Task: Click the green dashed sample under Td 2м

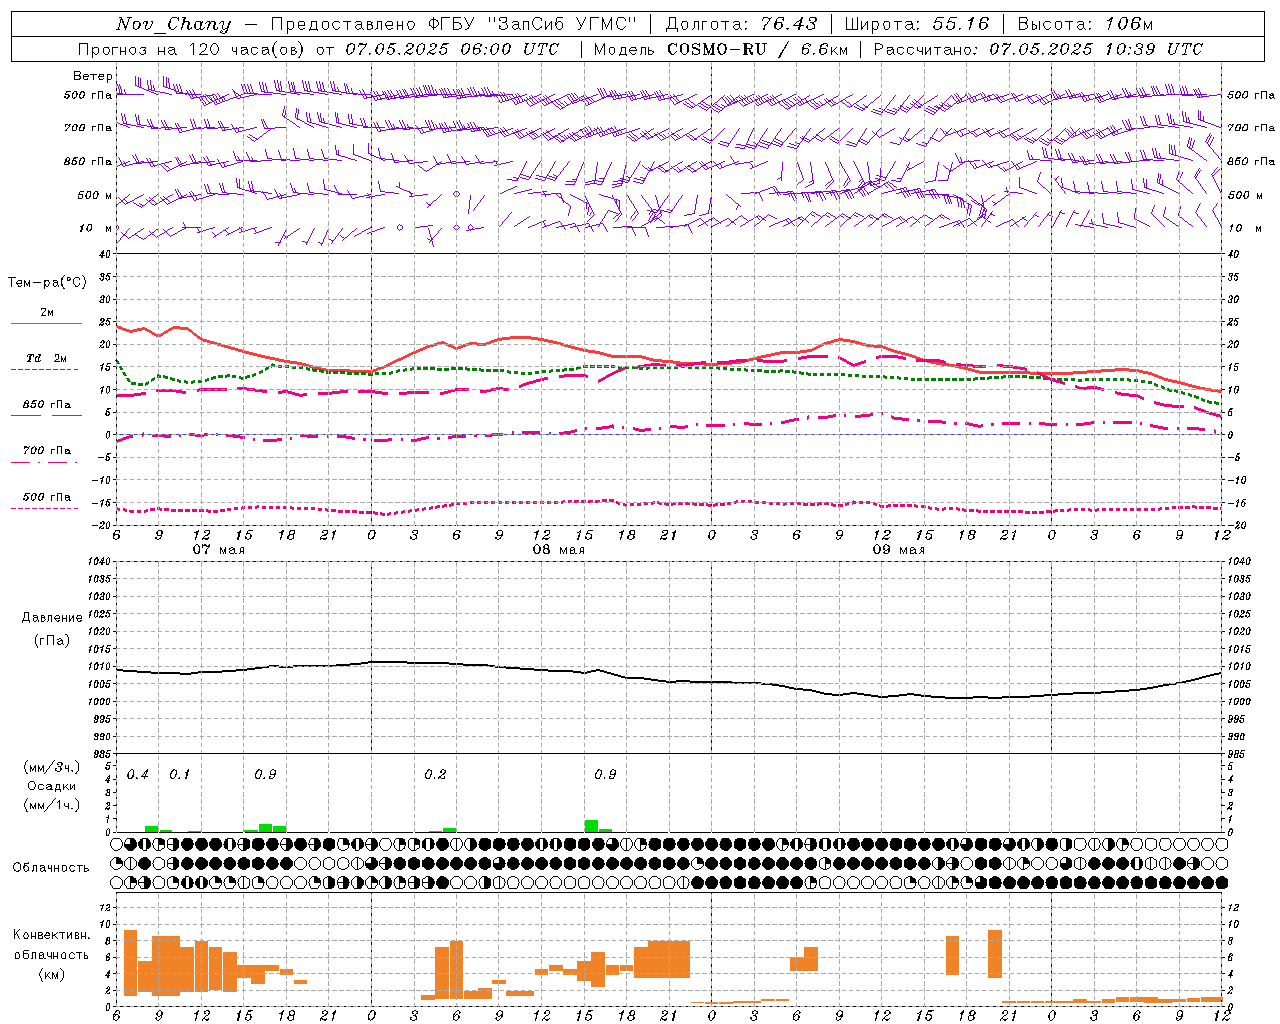Action: tap(46, 369)
